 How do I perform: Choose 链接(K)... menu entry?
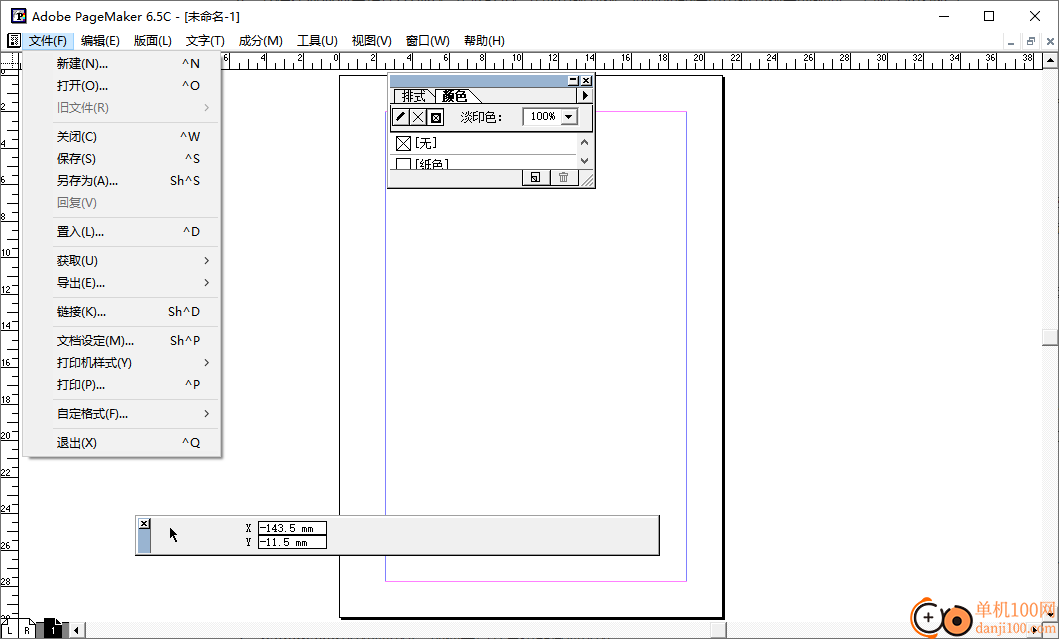[x=122, y=311]
